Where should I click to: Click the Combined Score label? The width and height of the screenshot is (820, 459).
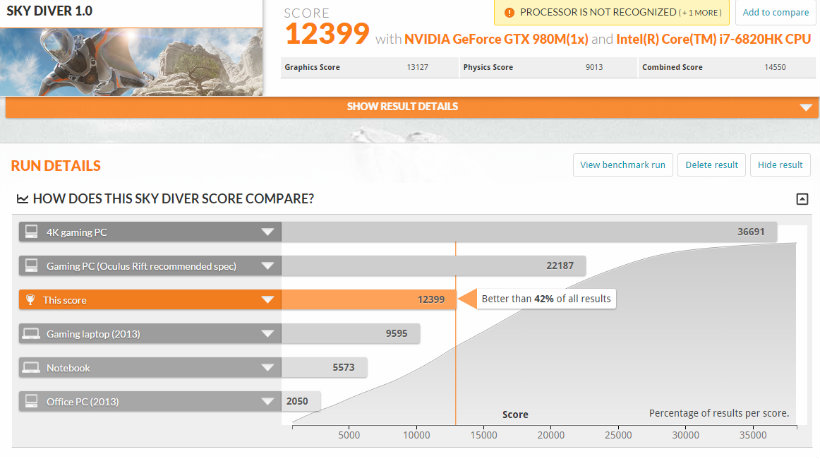click(672, 67)
